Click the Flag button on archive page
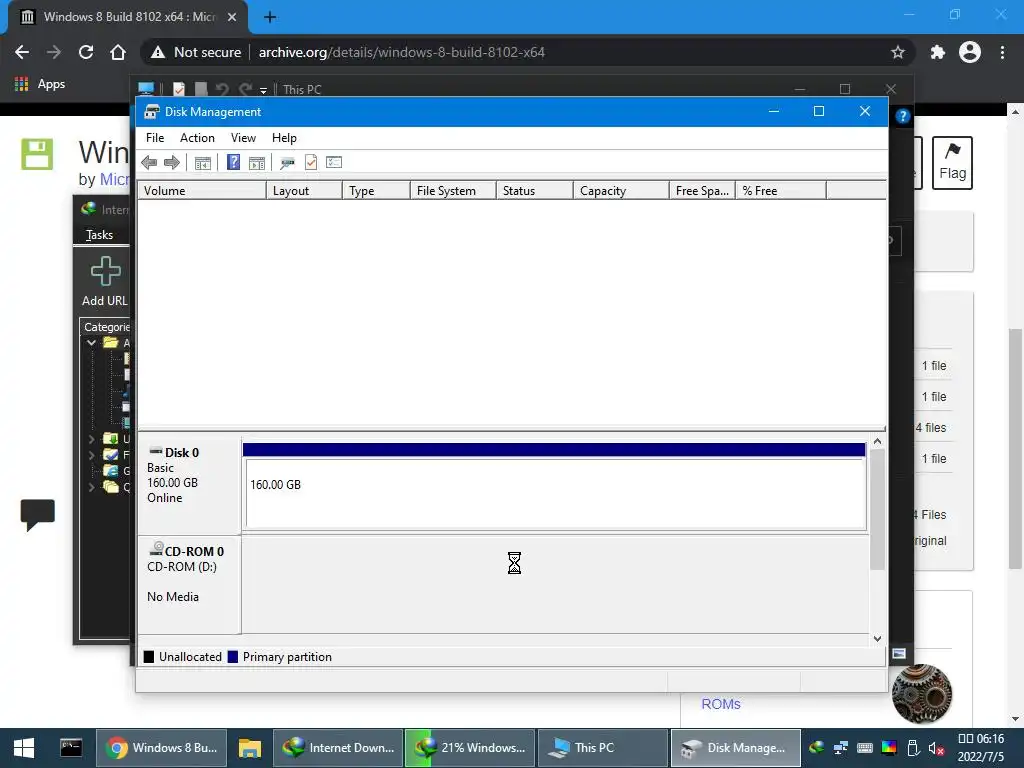1024x768 pixels. click(952, 163)
